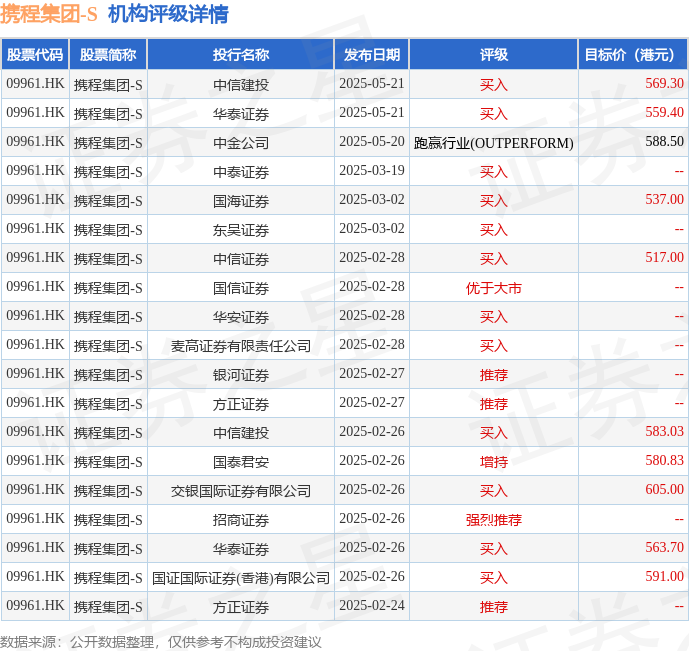This screenshot has height=651, width=689.
Task: Select the 发布日期 column header
Action: coord(372,55)
